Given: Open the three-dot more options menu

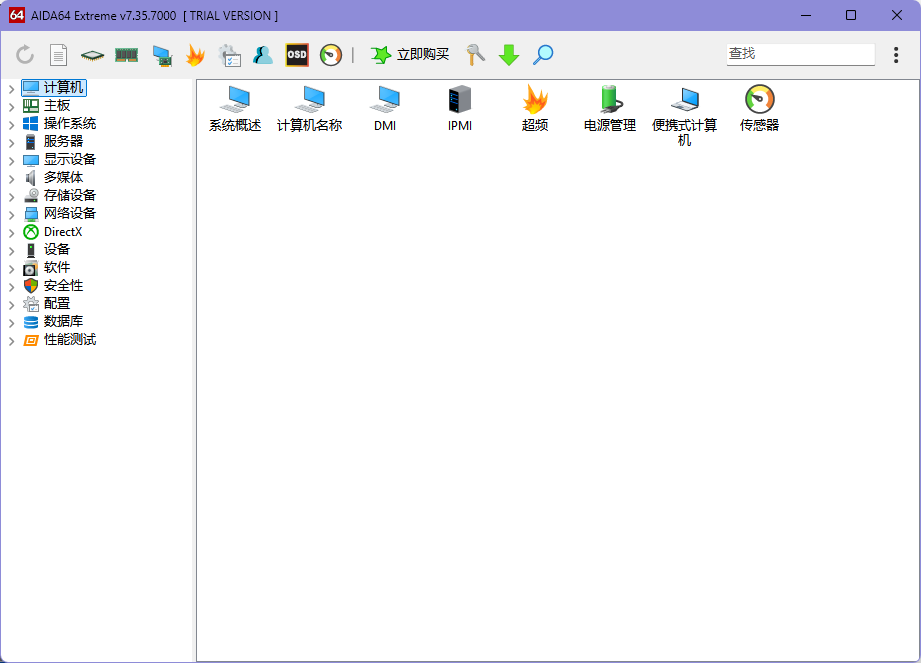Looking at the screenshot, I should click(895, 55).
